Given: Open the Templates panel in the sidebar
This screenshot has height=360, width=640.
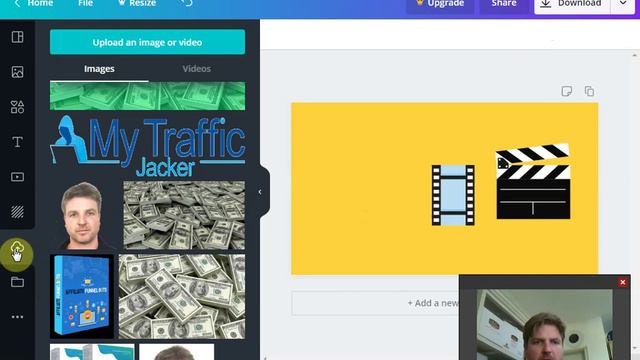Looking at the screenshot, I should [17, 37].
